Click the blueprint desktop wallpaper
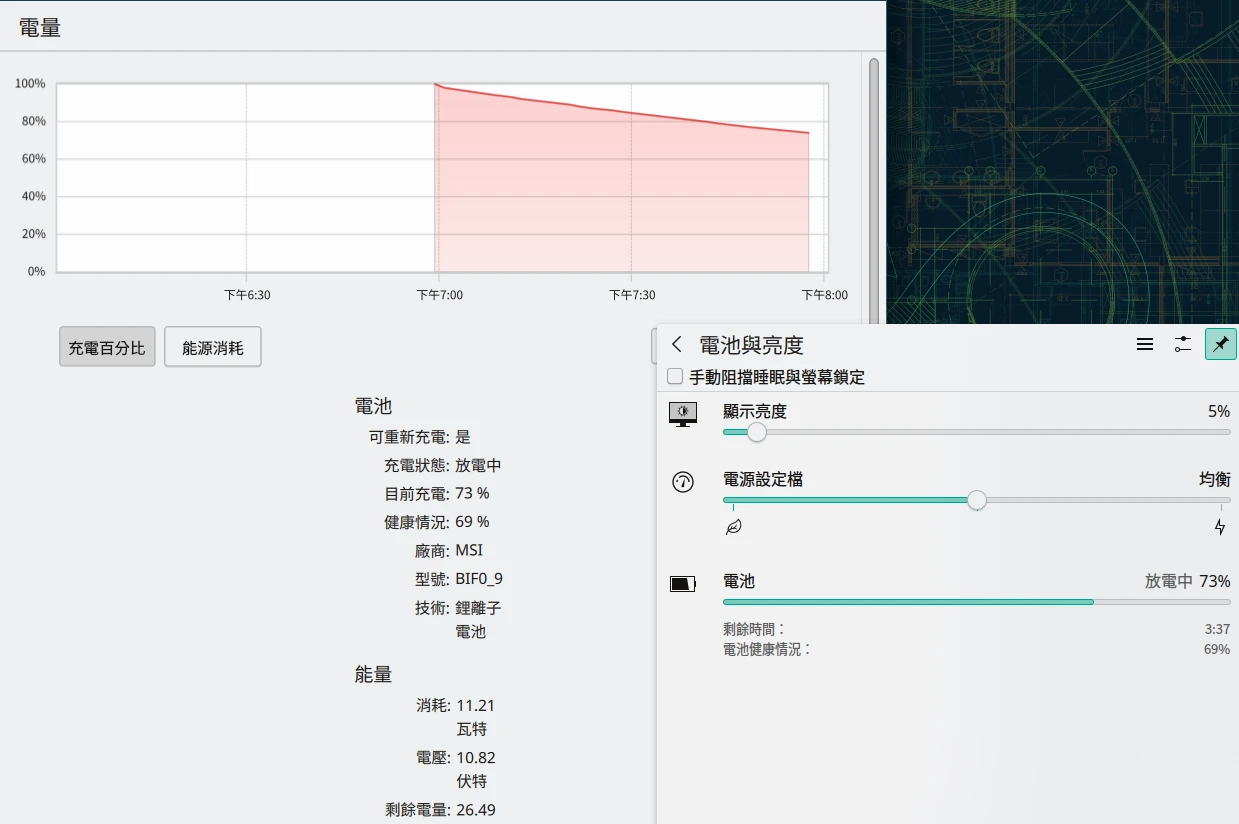This screenshot has height=824, width=1239. point(1060,160)
